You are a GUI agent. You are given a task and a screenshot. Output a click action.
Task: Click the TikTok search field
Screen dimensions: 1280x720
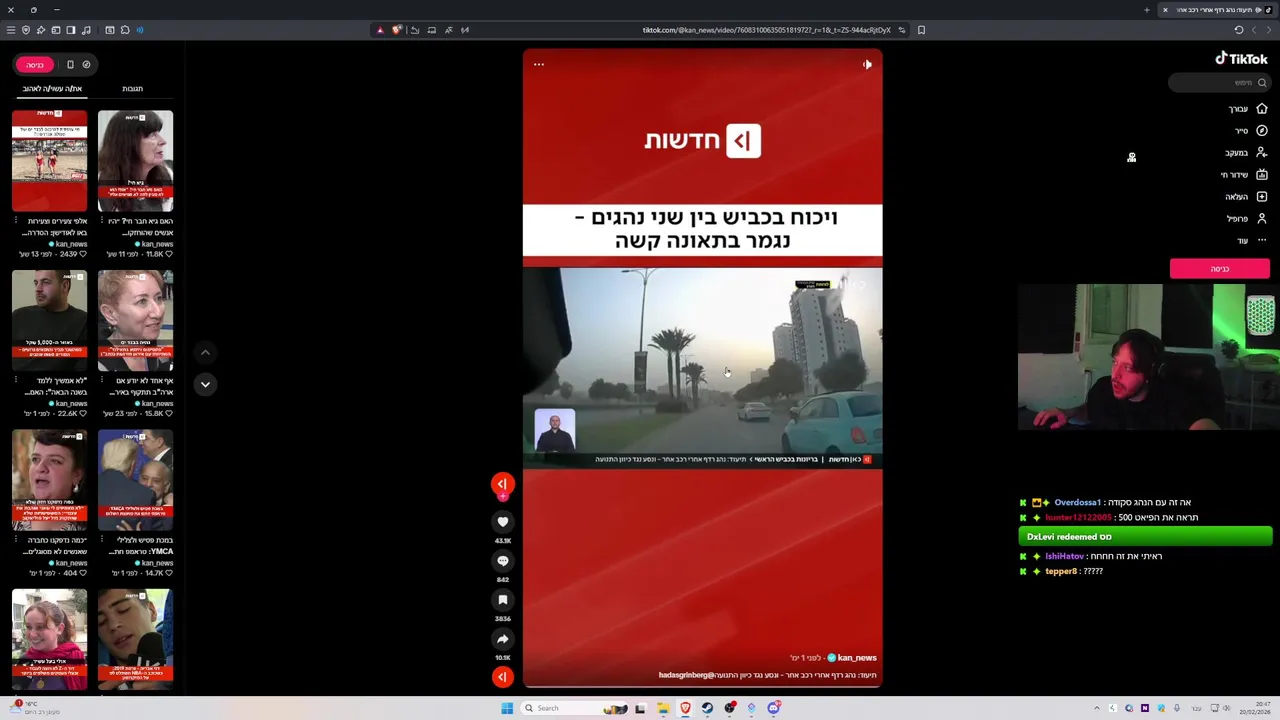[x=1218, y=83]
